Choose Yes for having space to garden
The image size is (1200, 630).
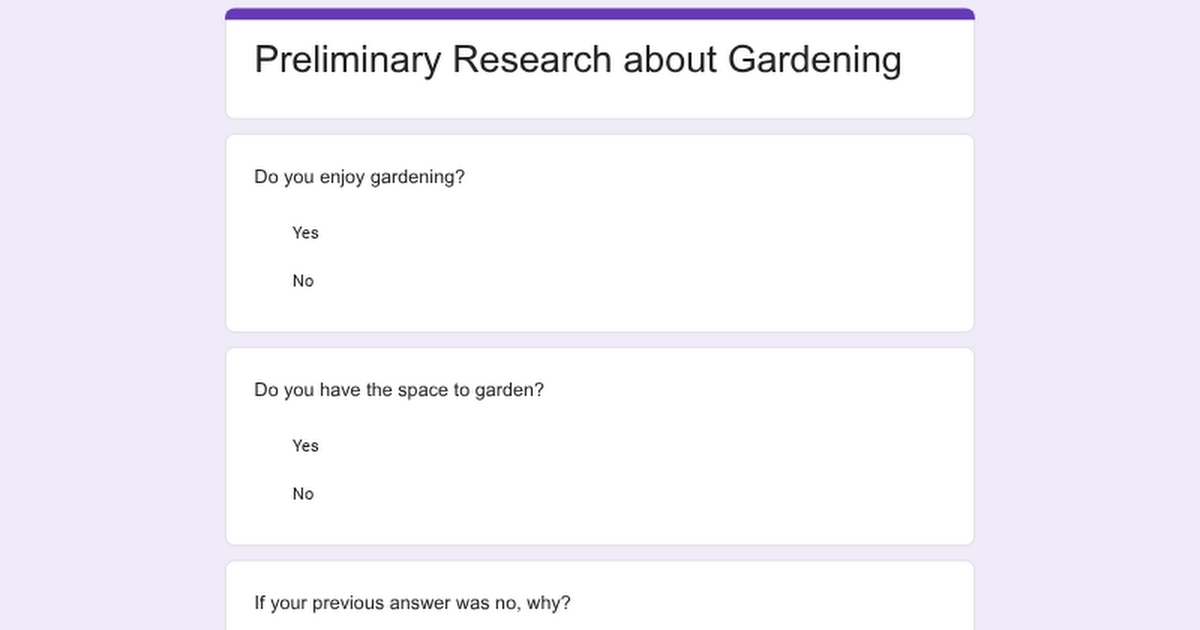point(305,446)
